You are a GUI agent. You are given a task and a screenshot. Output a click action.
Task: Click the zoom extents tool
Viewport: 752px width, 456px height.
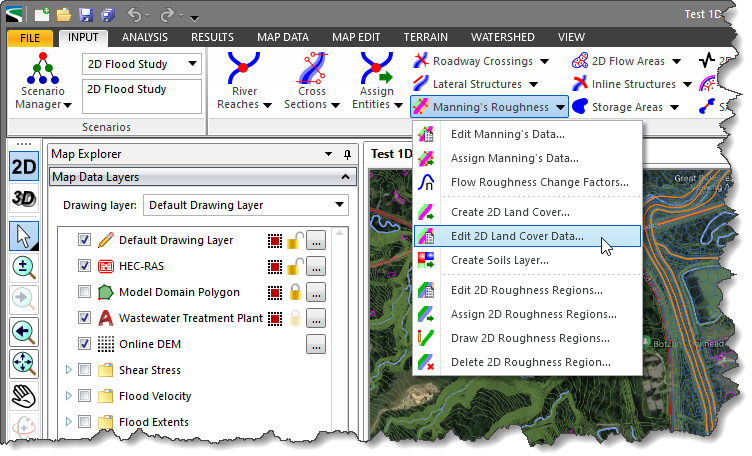point(24,363)
